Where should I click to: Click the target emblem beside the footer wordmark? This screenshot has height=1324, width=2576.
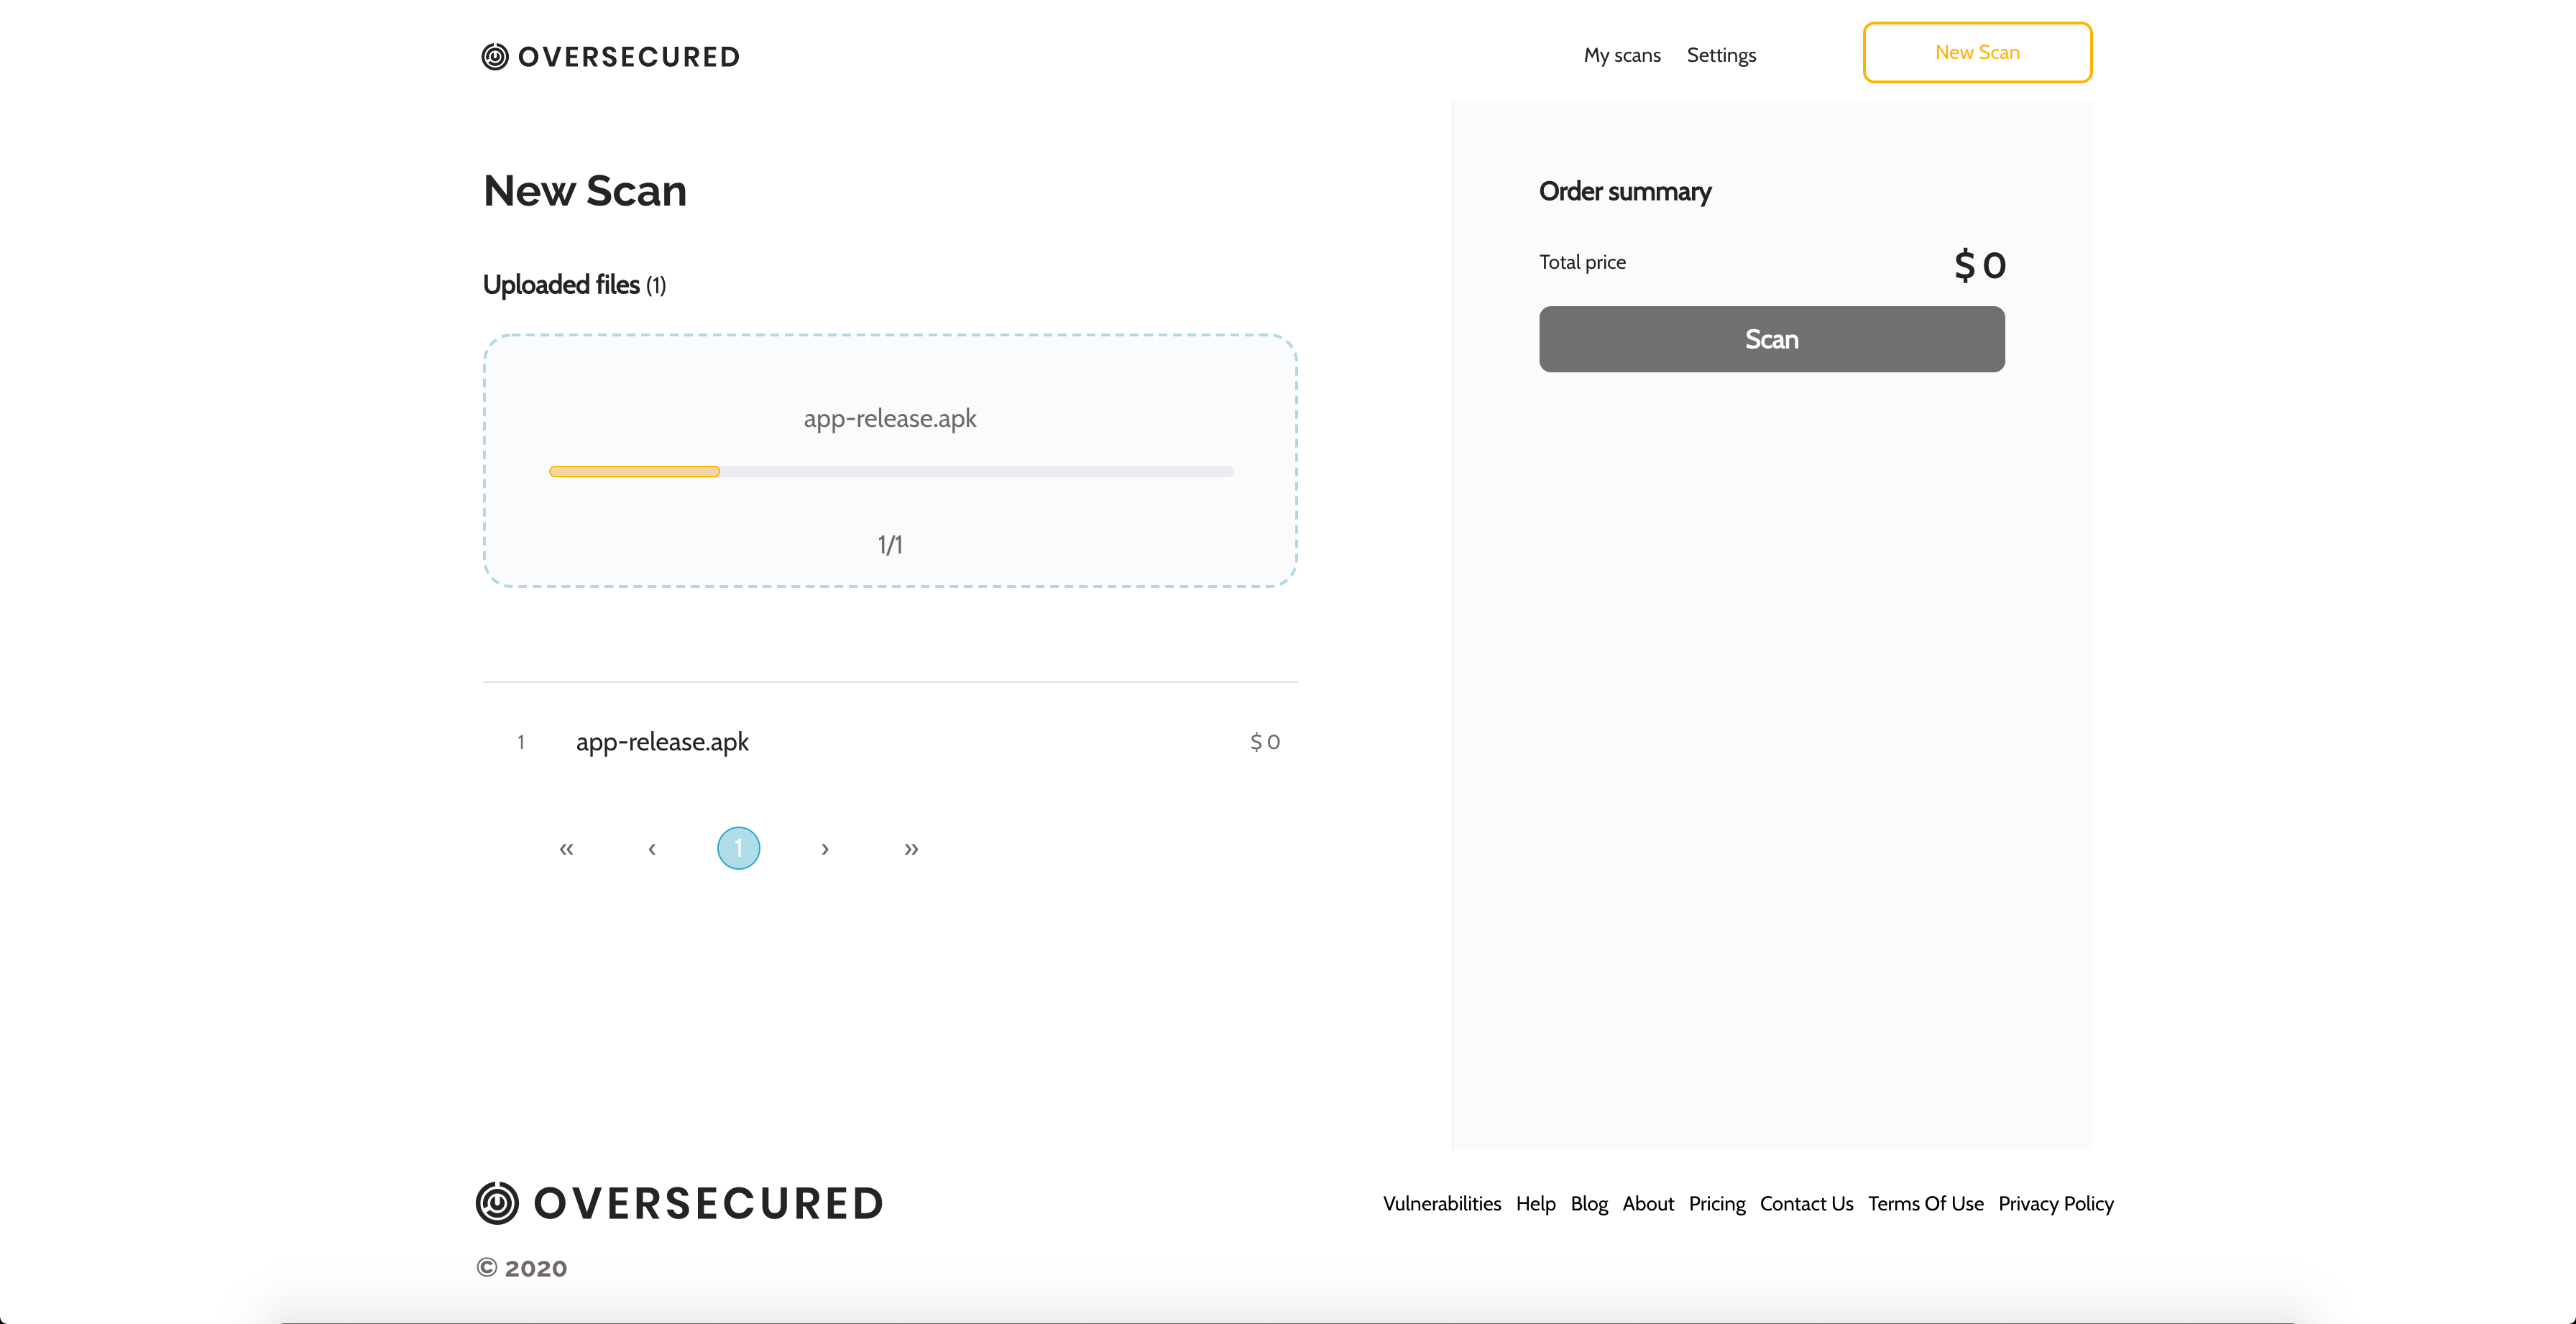pyautogui.click(x=497, y=1202)
